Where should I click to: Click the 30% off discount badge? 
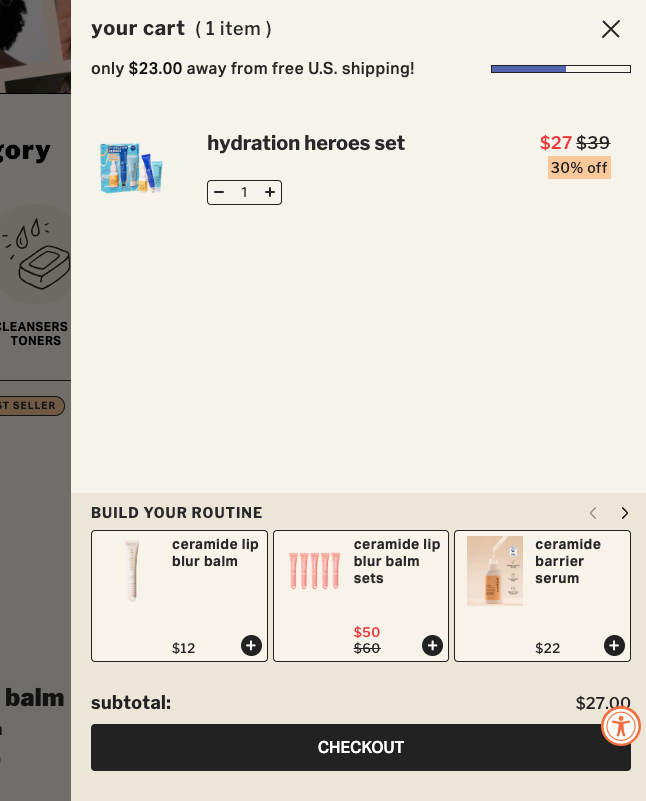pos(578,167)
